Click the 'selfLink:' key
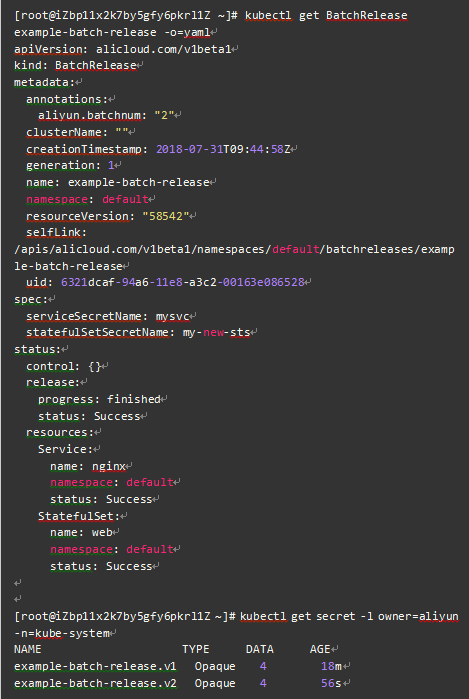Screen dimensions: 469x699 click(56, 232)
